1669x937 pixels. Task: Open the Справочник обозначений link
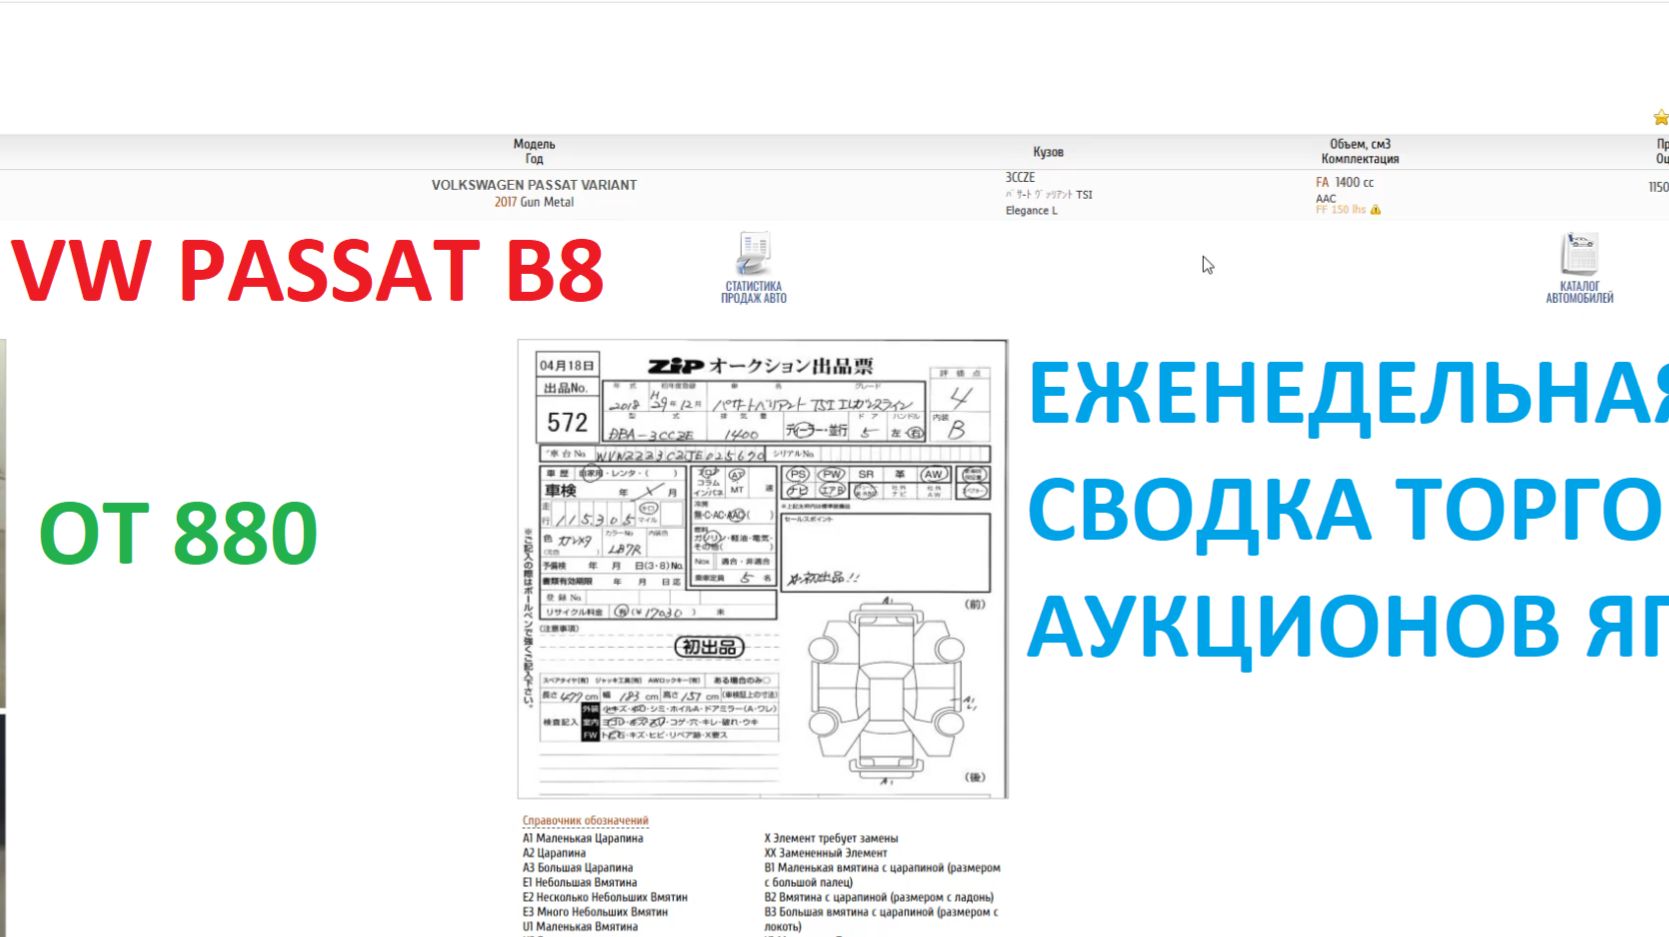coord(586,819)
